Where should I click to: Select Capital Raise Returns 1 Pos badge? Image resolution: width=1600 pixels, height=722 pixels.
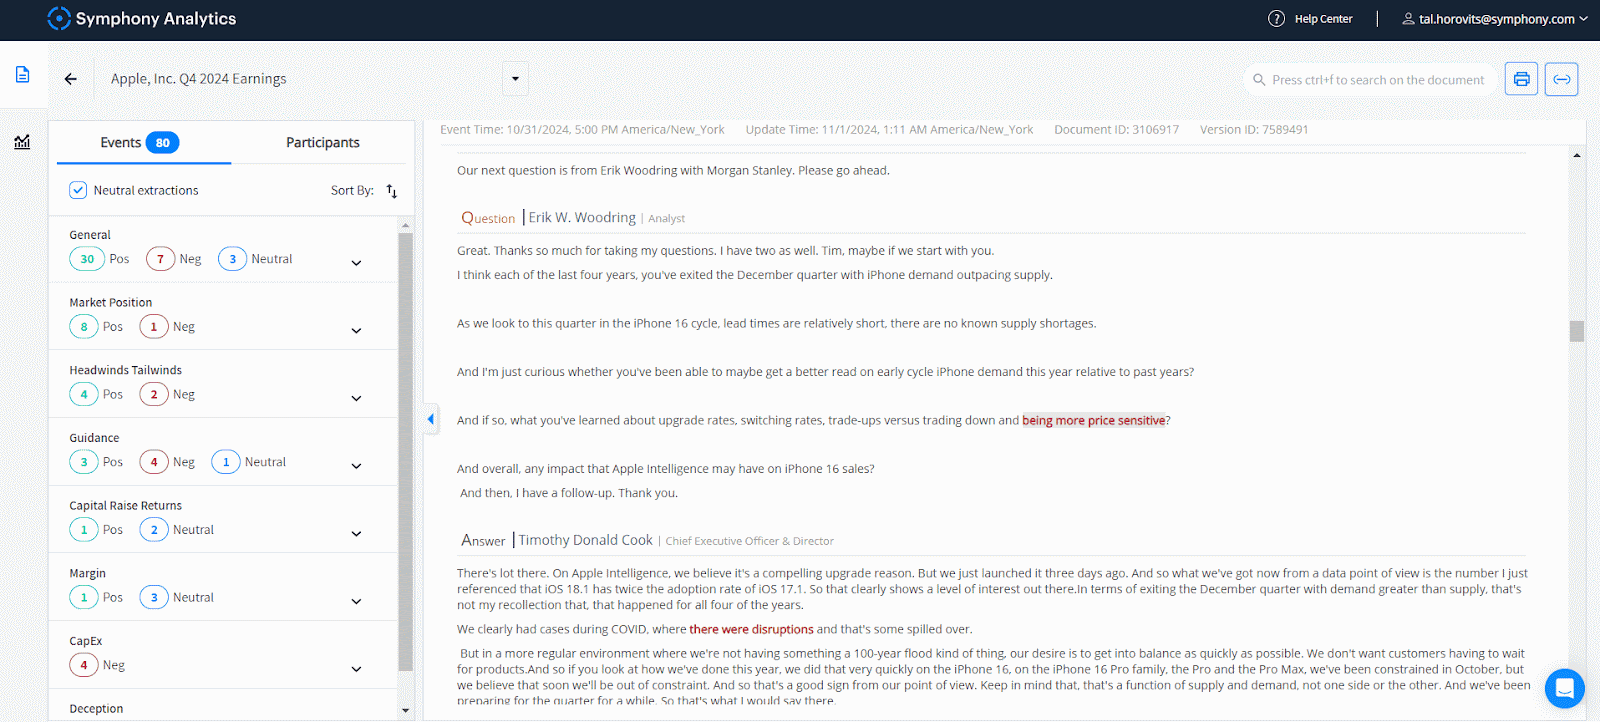pos(84,530)
